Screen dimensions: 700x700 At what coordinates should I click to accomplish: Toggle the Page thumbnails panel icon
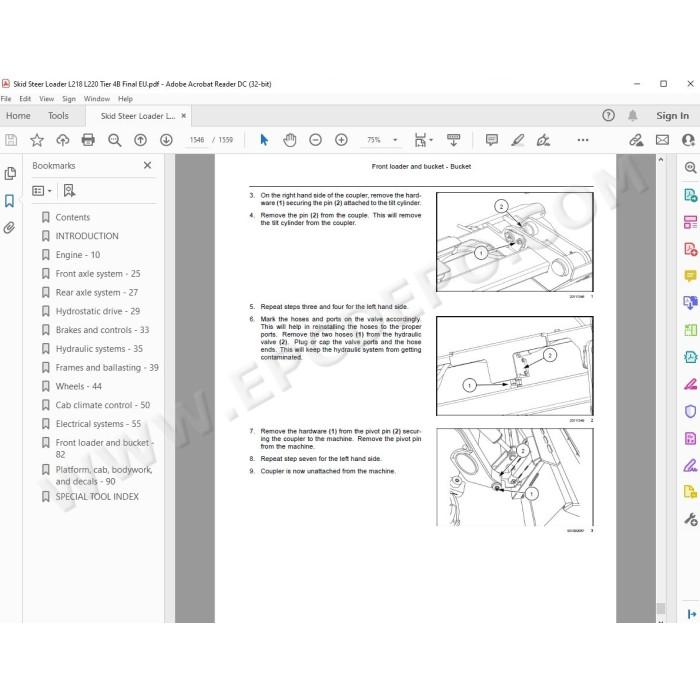(10, 173)
